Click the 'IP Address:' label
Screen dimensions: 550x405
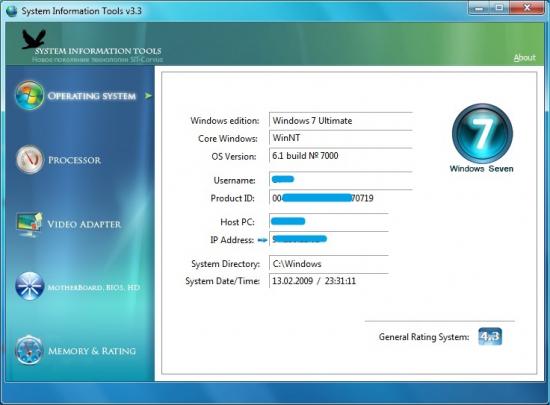(232, 240)
